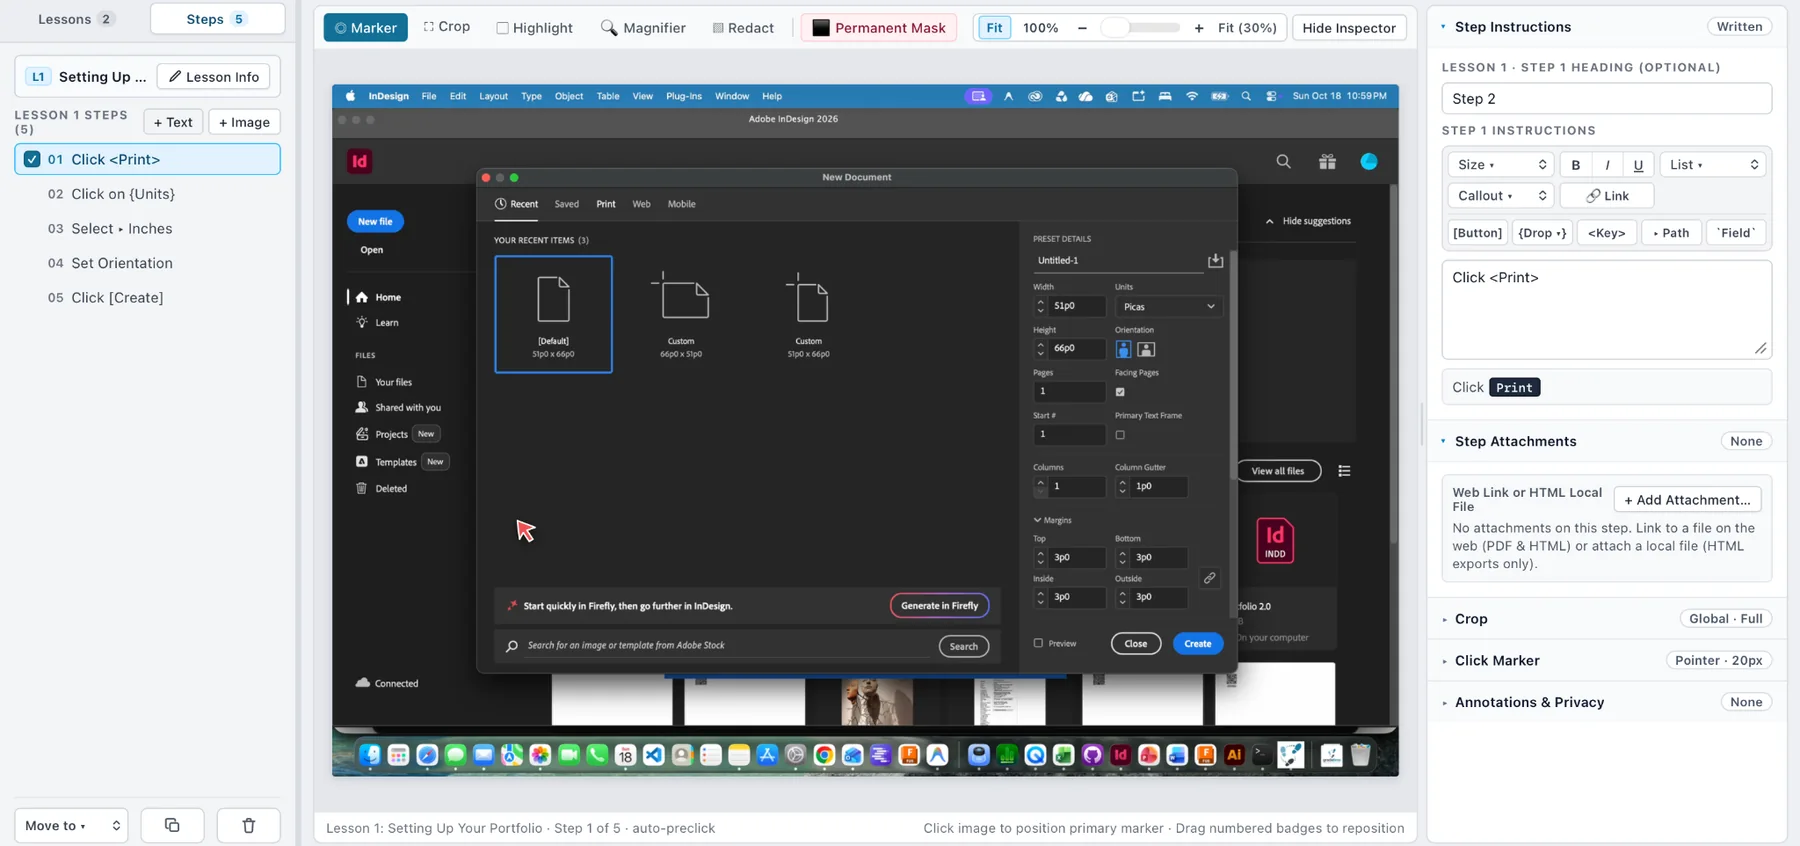Screen dimensions: 1800x846
Task: Click the instructions text area with Click <Print>
Action: pyautogui.click(x=1606, y=309)
